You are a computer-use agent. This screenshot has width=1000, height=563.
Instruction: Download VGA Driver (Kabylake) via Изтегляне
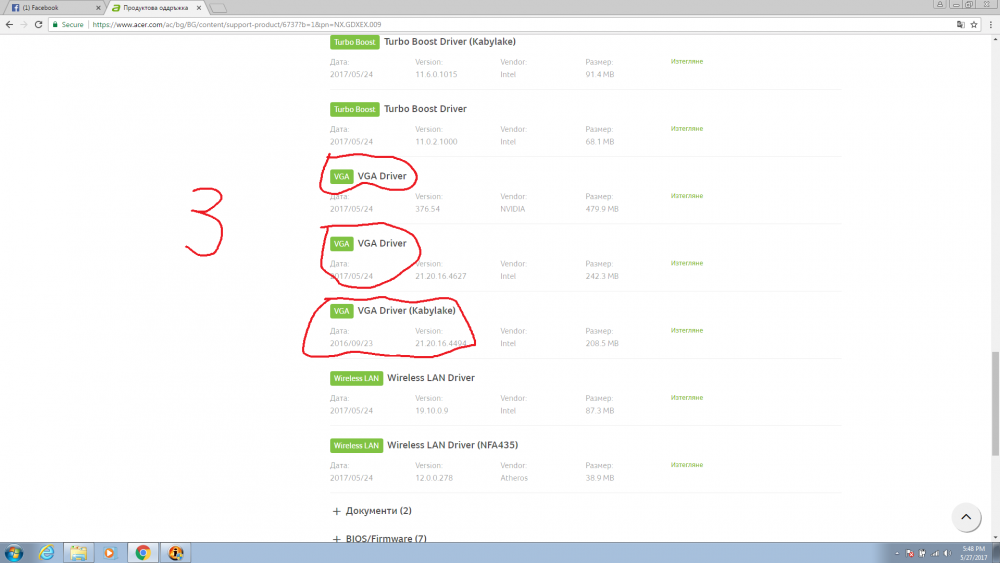(686, 330)
